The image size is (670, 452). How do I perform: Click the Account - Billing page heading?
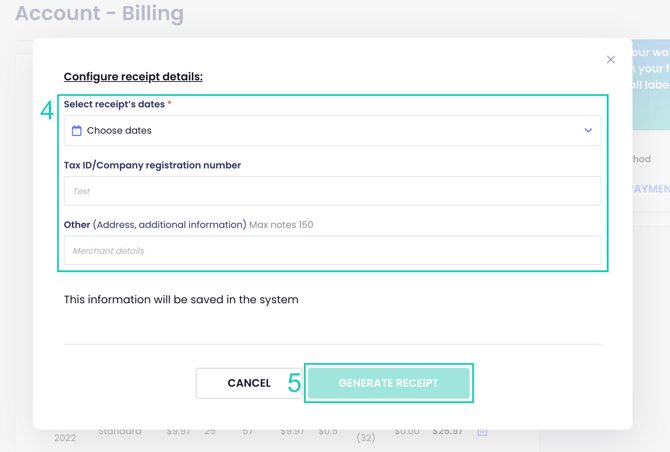(x=99, y=14)
